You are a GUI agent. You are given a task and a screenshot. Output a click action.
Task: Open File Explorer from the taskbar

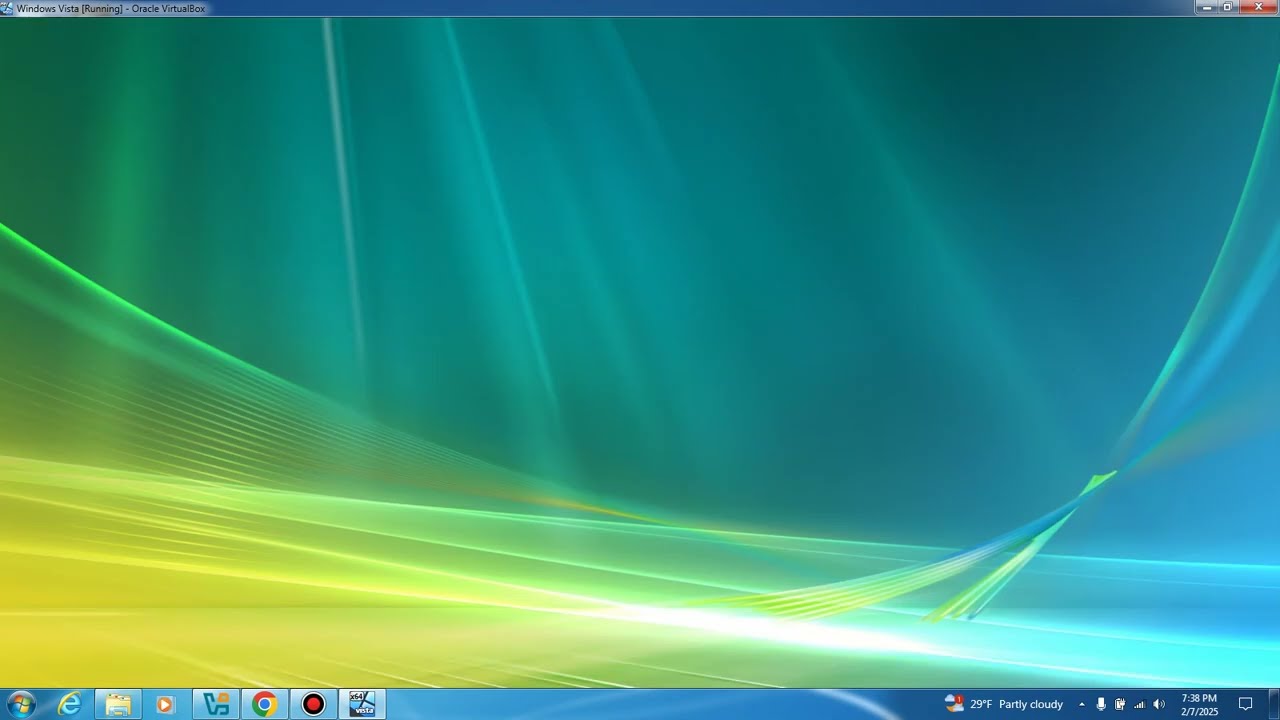coord(118,704)
